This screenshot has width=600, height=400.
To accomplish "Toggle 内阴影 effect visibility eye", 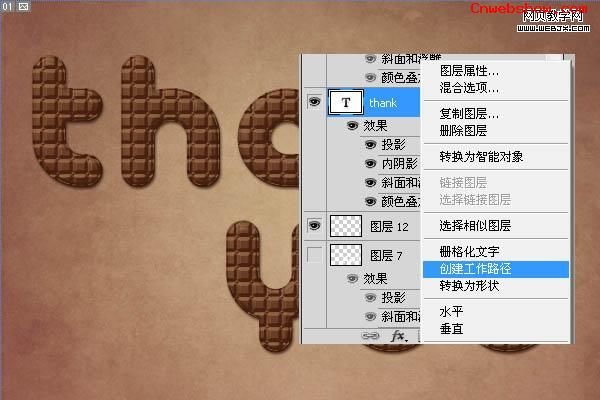I will click(370, 164).
